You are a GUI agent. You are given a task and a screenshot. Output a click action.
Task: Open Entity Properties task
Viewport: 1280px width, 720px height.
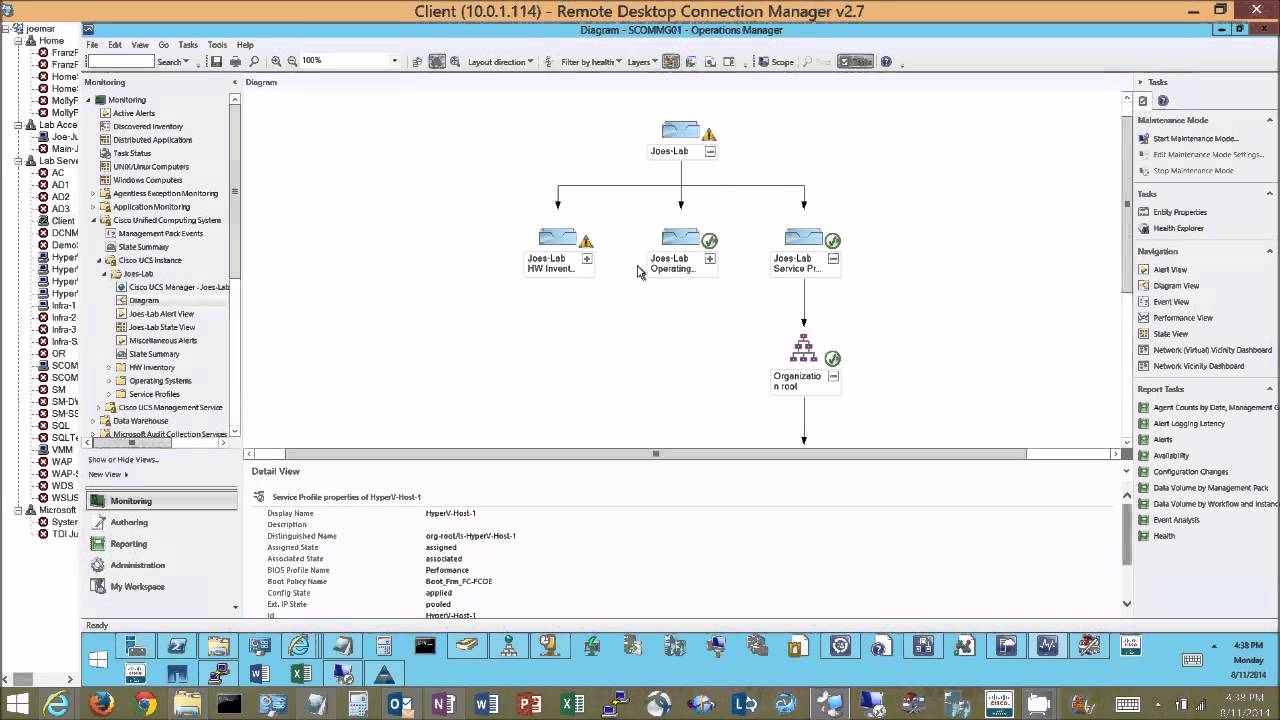1180,212
